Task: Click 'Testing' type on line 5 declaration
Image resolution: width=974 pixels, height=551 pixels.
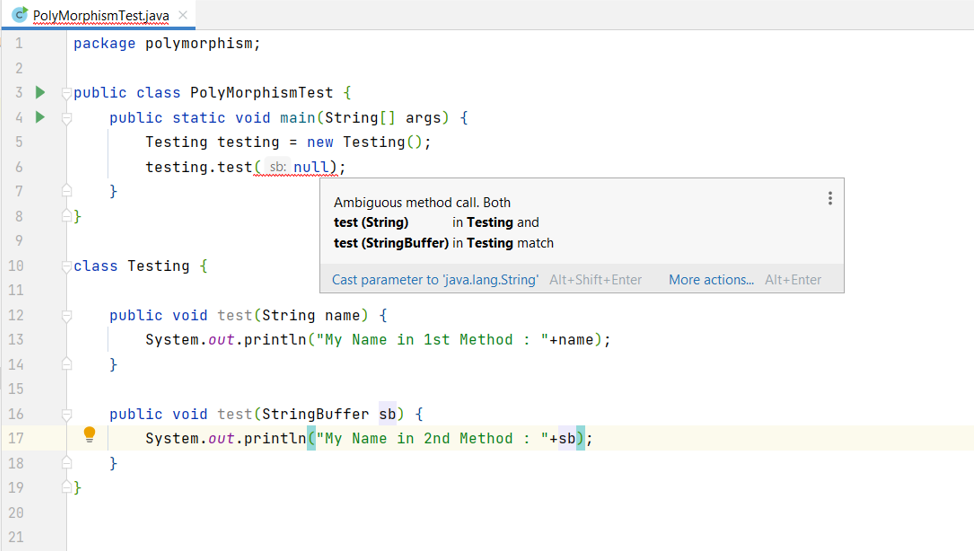Action: [176, 142]
